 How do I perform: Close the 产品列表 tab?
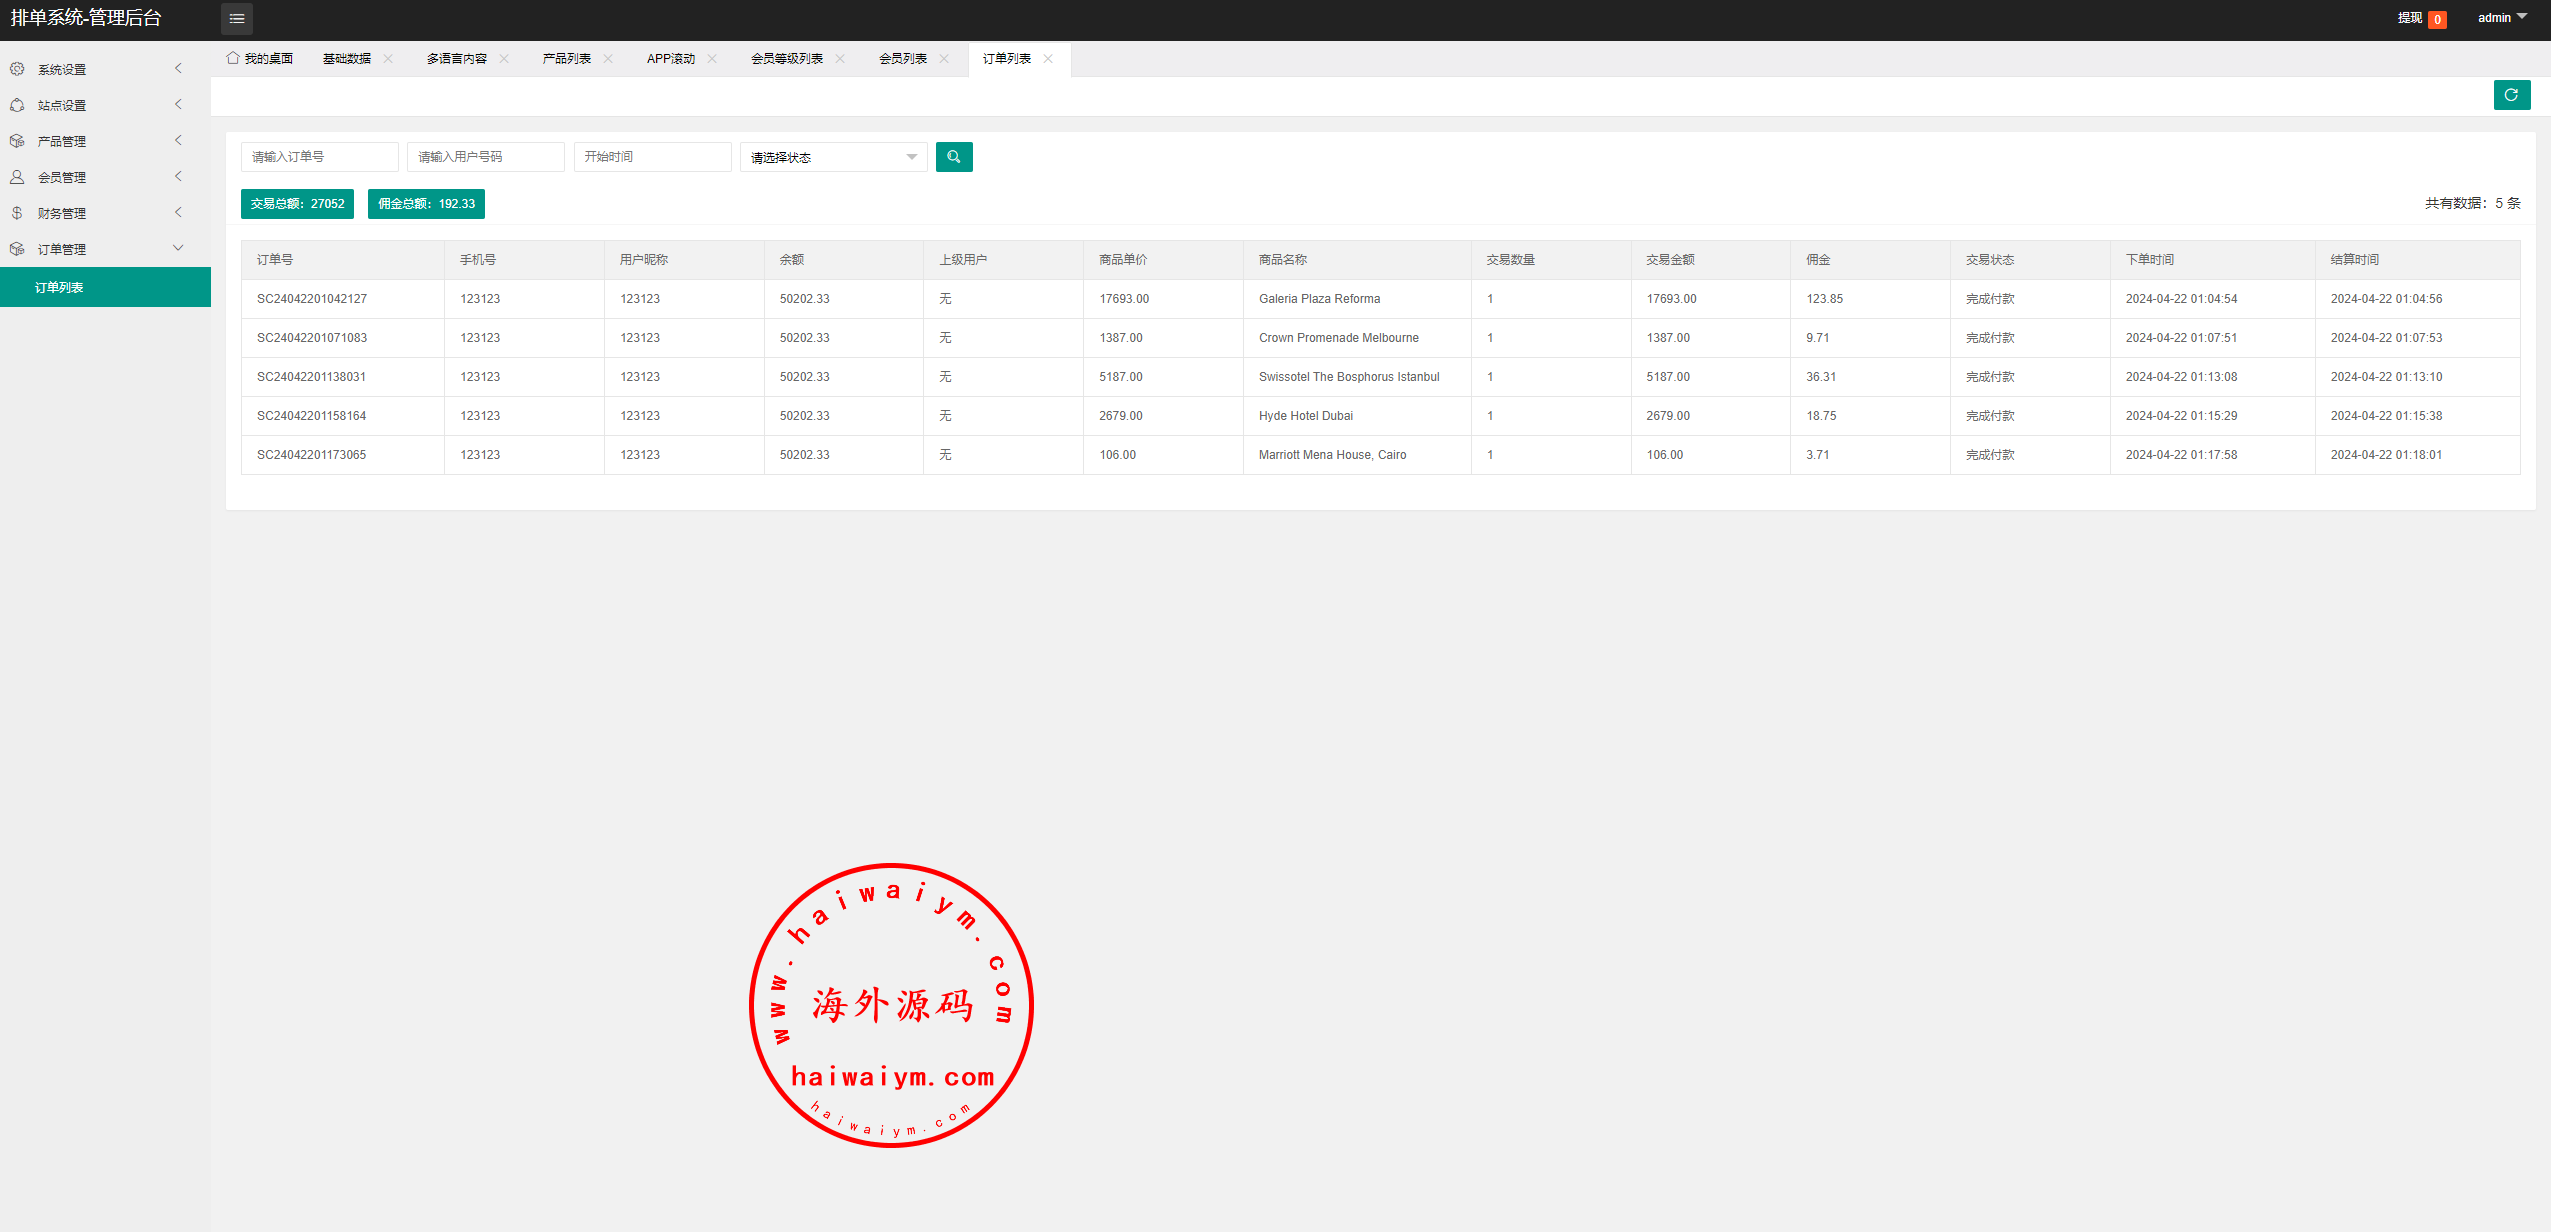(608, 59)
